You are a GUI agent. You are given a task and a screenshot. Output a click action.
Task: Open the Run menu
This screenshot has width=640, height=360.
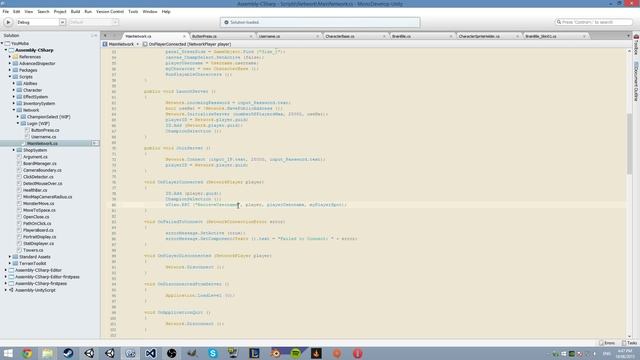click(x=88, y=12)
